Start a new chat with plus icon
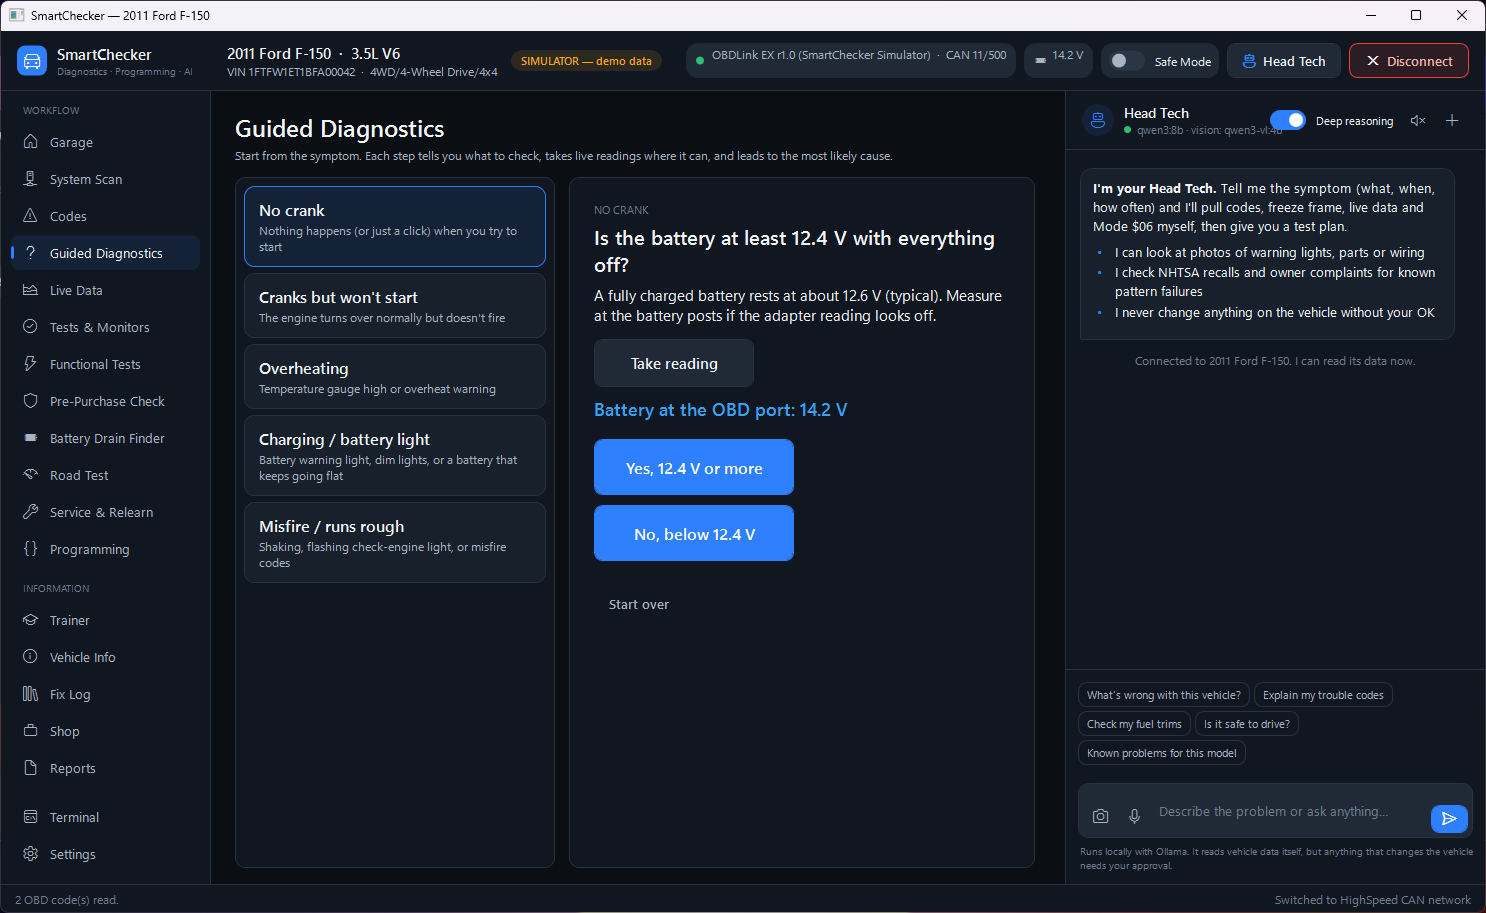 [1452, 121]
